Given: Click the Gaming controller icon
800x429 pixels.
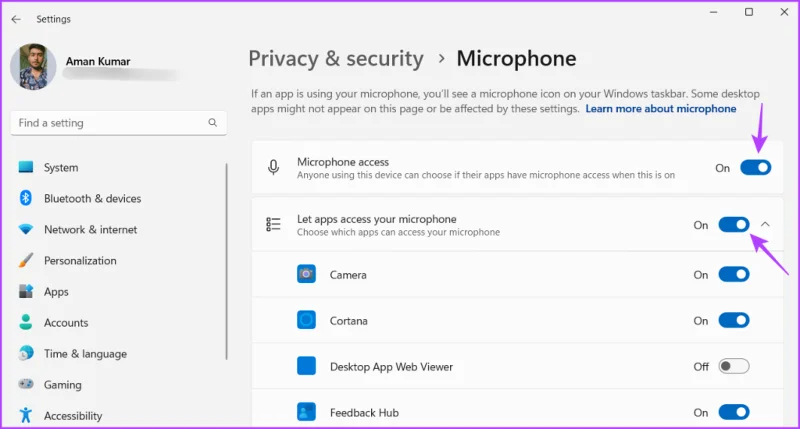Looking at the screenshot, I should pos(26,384).
